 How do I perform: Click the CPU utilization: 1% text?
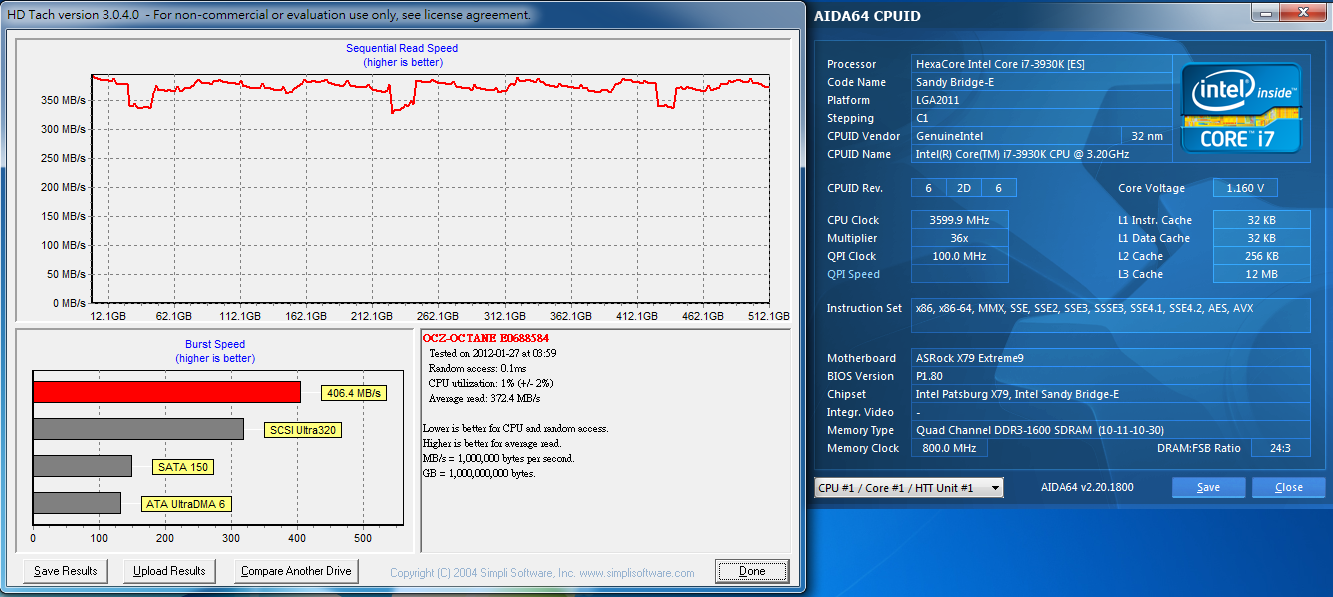point(491,383)
